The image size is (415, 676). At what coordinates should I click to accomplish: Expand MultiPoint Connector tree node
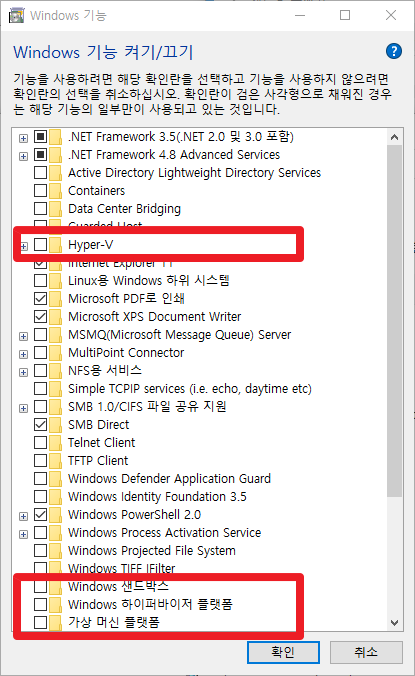(x=24, y=354)
